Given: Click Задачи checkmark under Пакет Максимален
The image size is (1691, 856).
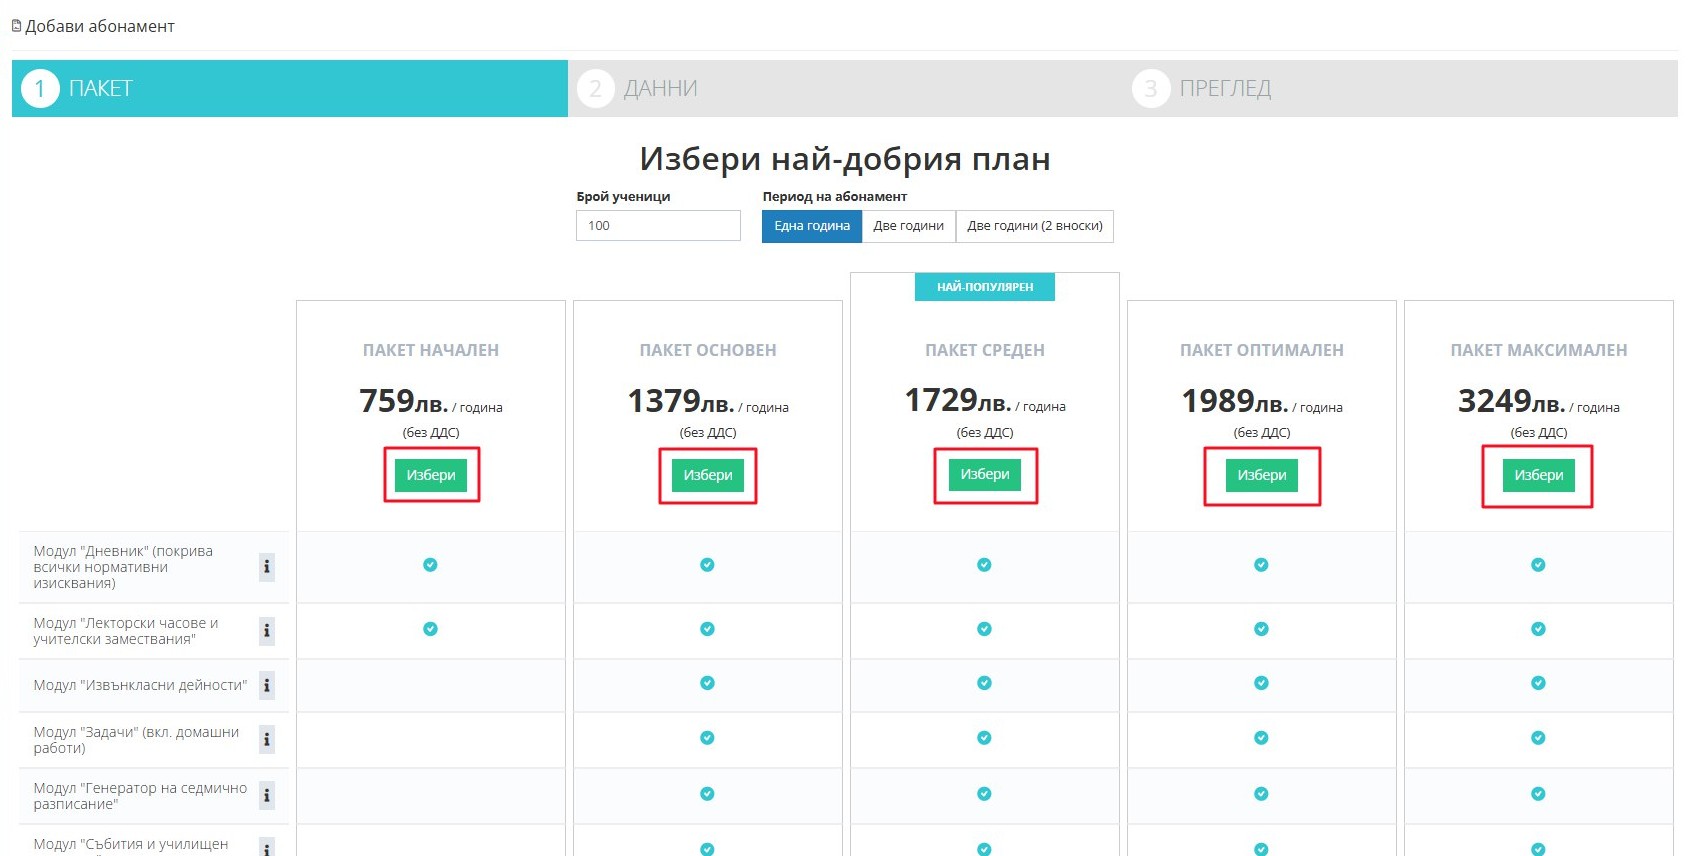Looking at the screenshot, I should point(1538,738).
